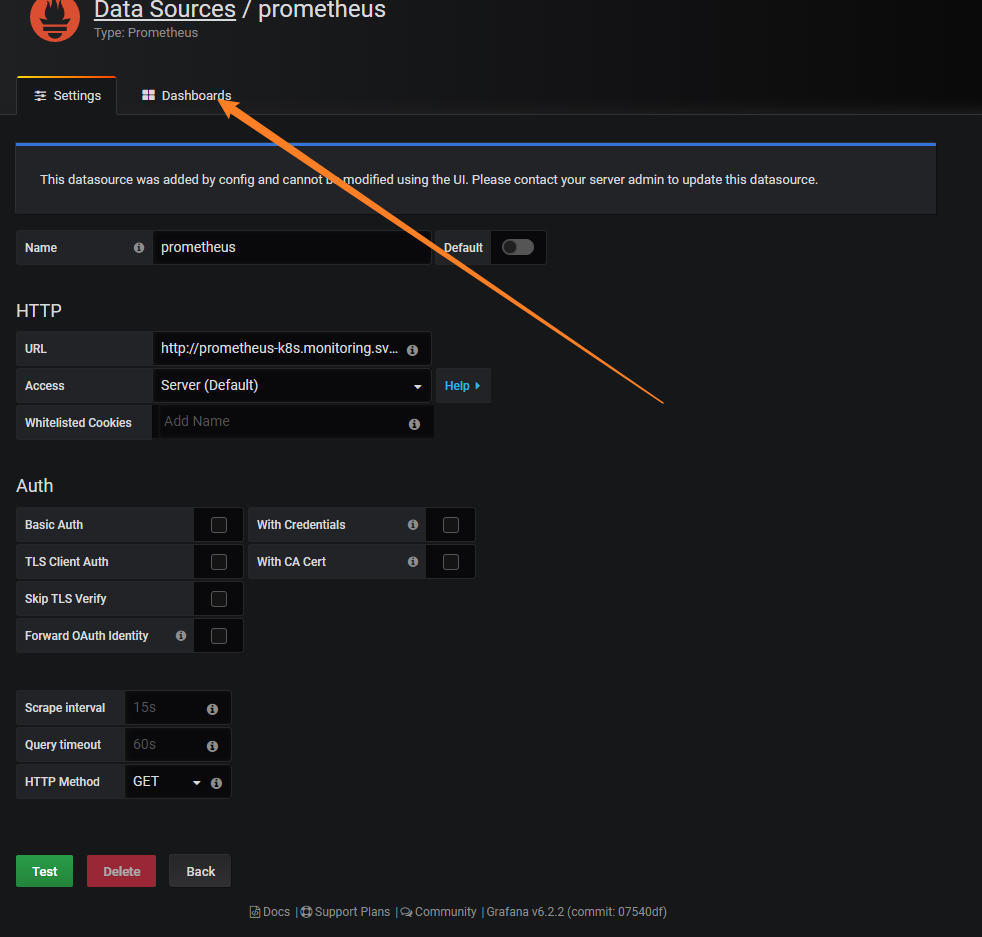Open the Data Sources breadcrumb link
The width and height of the screenshot is (982, 937).
tap(164, 11)
